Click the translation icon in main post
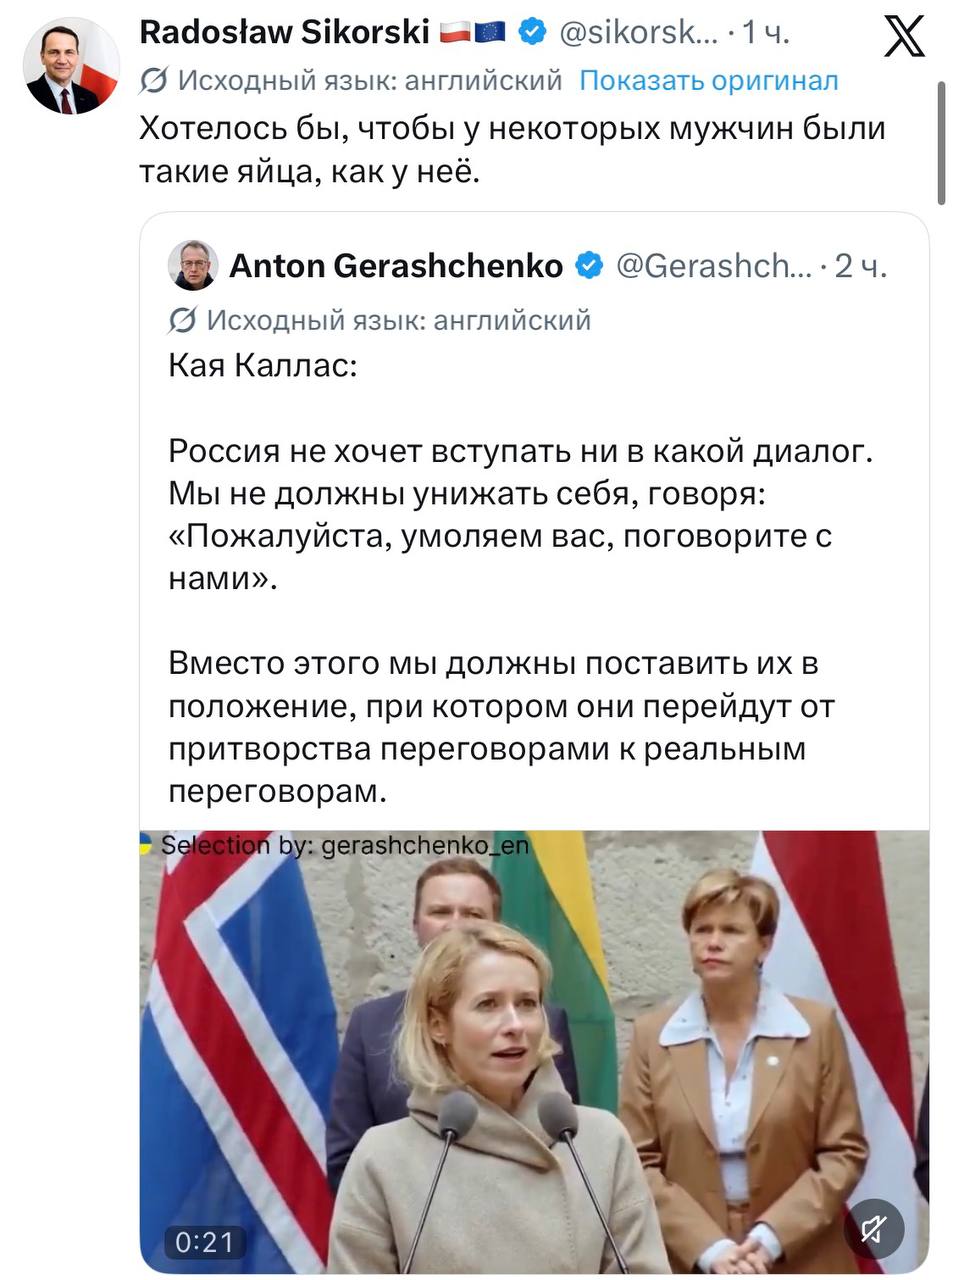This screenshot has width=953, height=1280. point(154,81)
